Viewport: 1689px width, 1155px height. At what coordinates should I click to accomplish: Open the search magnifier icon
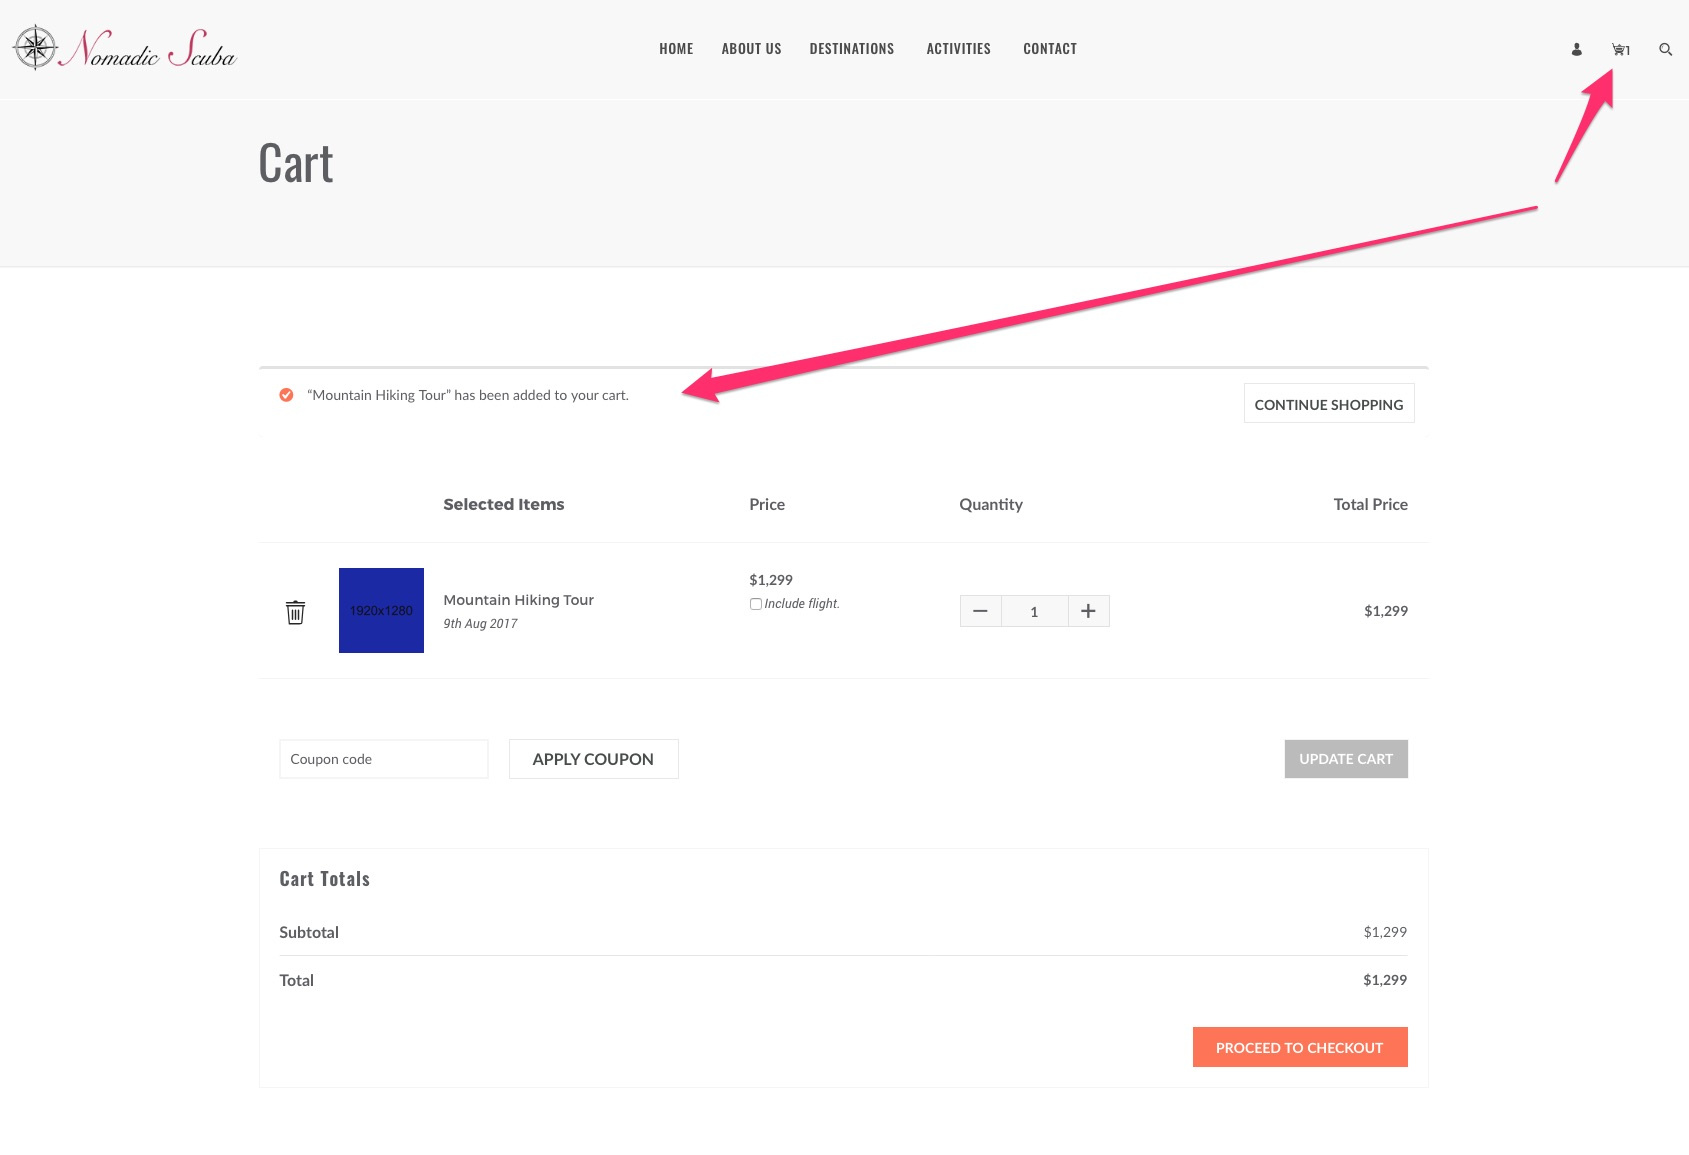1665,49
